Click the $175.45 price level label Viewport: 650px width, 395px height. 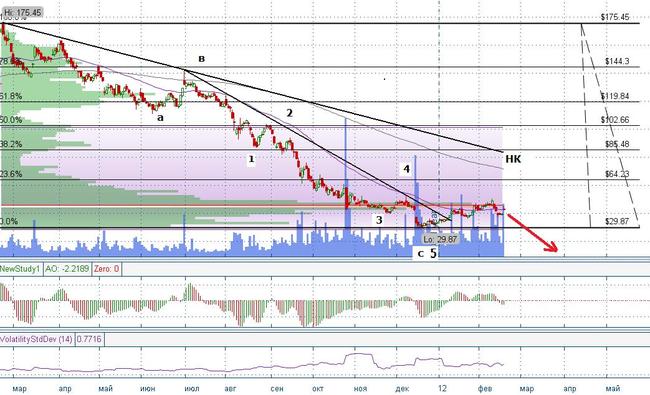coord(615,17)
